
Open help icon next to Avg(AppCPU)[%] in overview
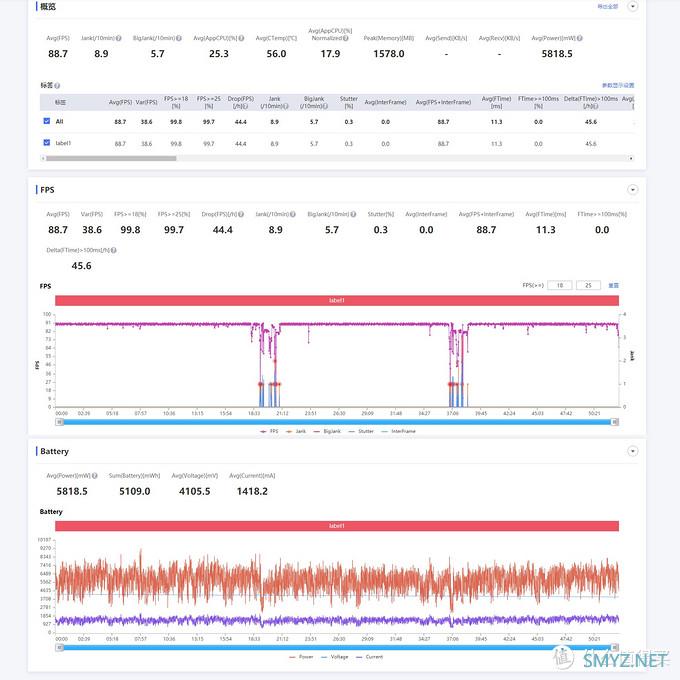241,38
